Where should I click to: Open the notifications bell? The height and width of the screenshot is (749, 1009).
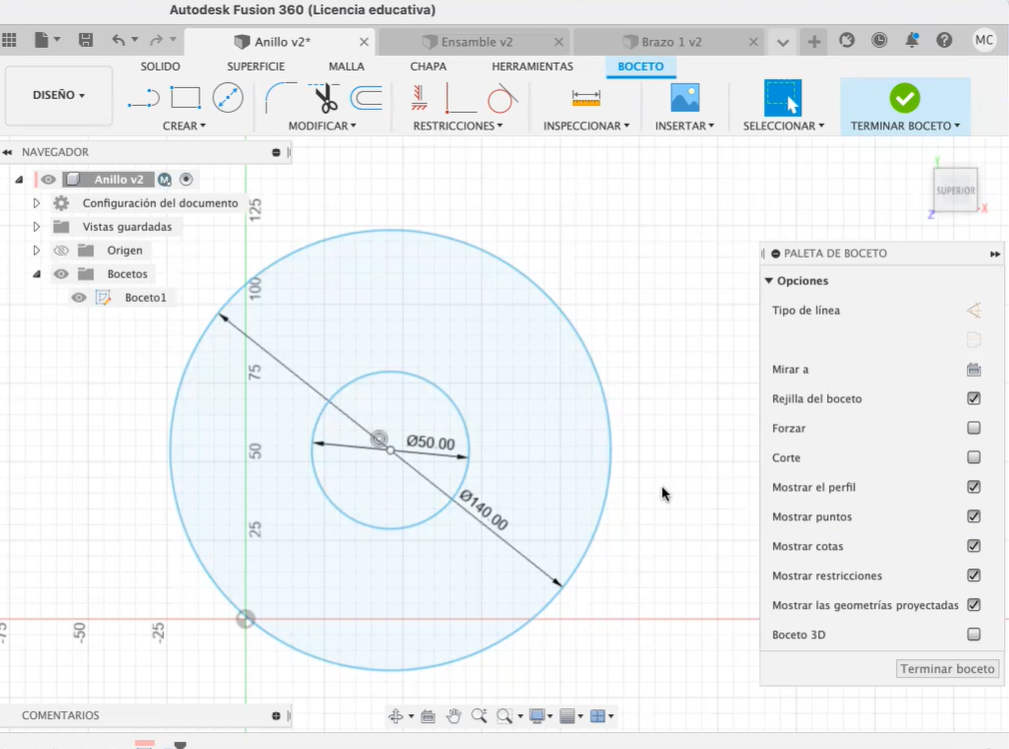912,41
